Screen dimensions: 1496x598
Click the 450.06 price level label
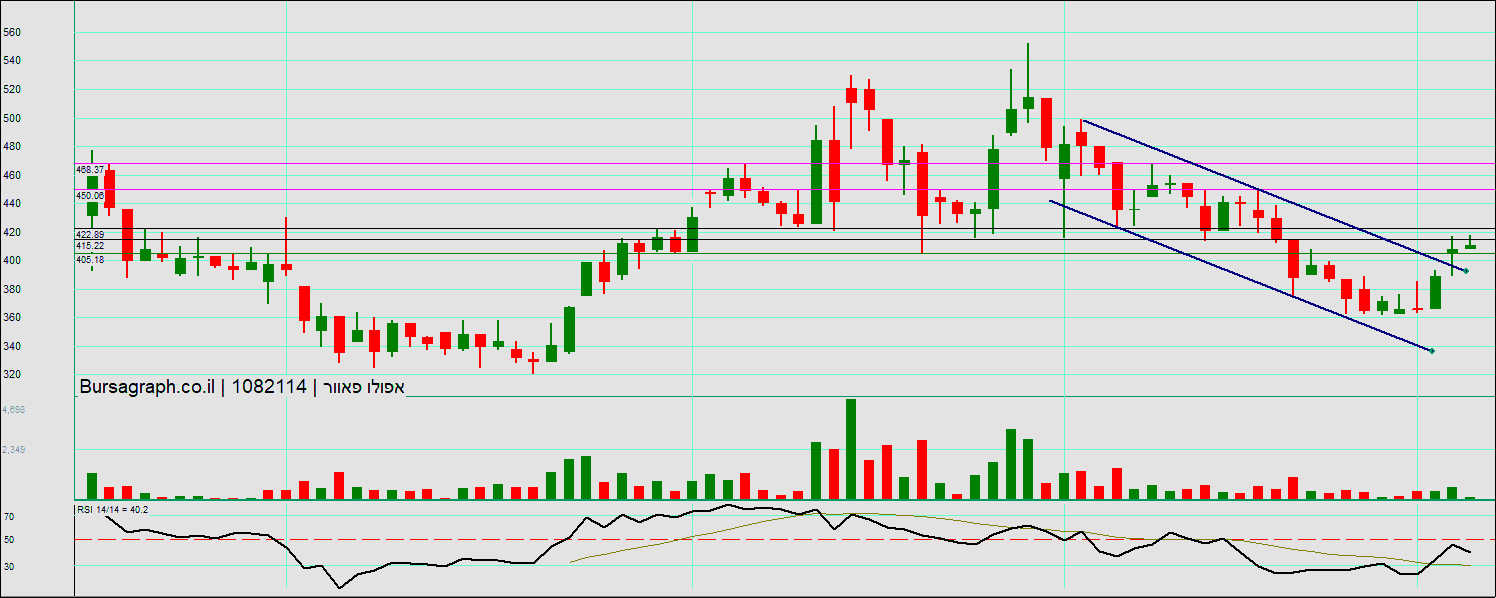tap(90, 196)
